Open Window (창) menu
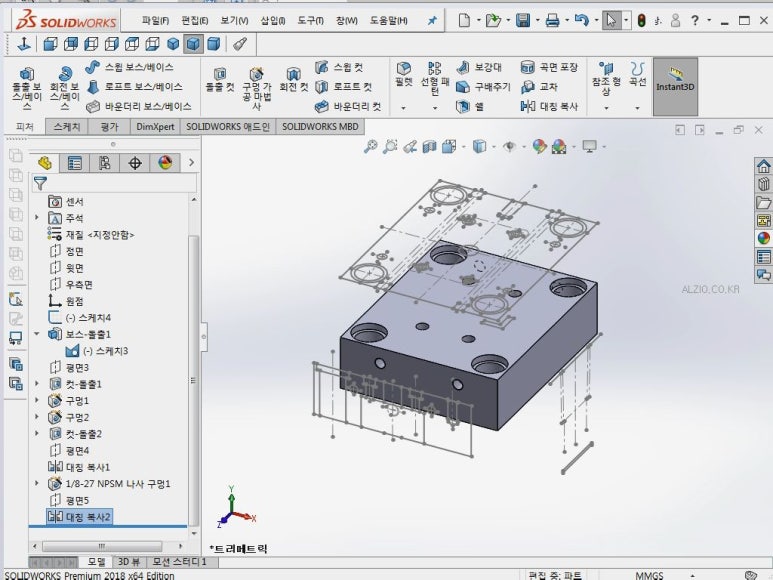Screen dimensions: 773x580 point(347,21)
